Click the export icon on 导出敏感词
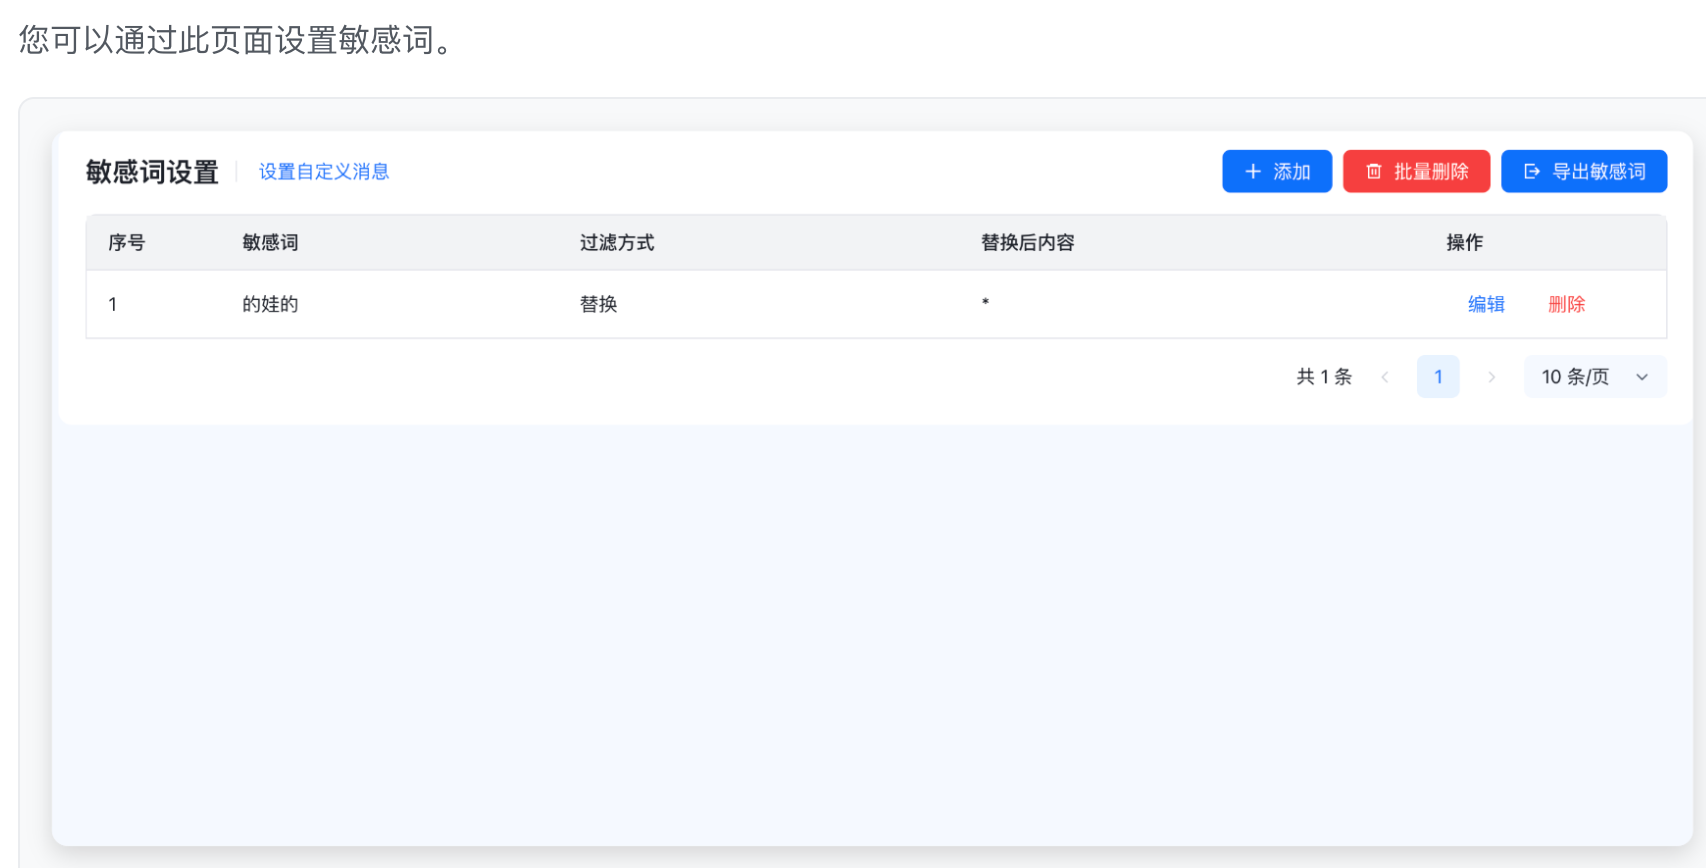Screen dimensions: 1706x868 click(x=1531, y=172)
